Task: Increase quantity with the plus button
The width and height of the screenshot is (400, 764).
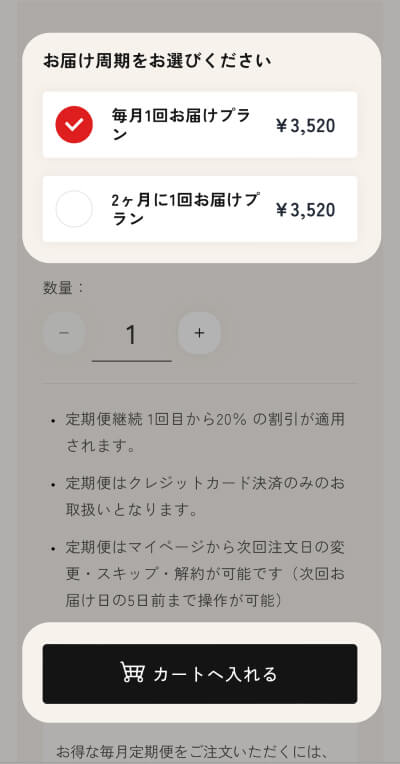Action: [199, 333]
